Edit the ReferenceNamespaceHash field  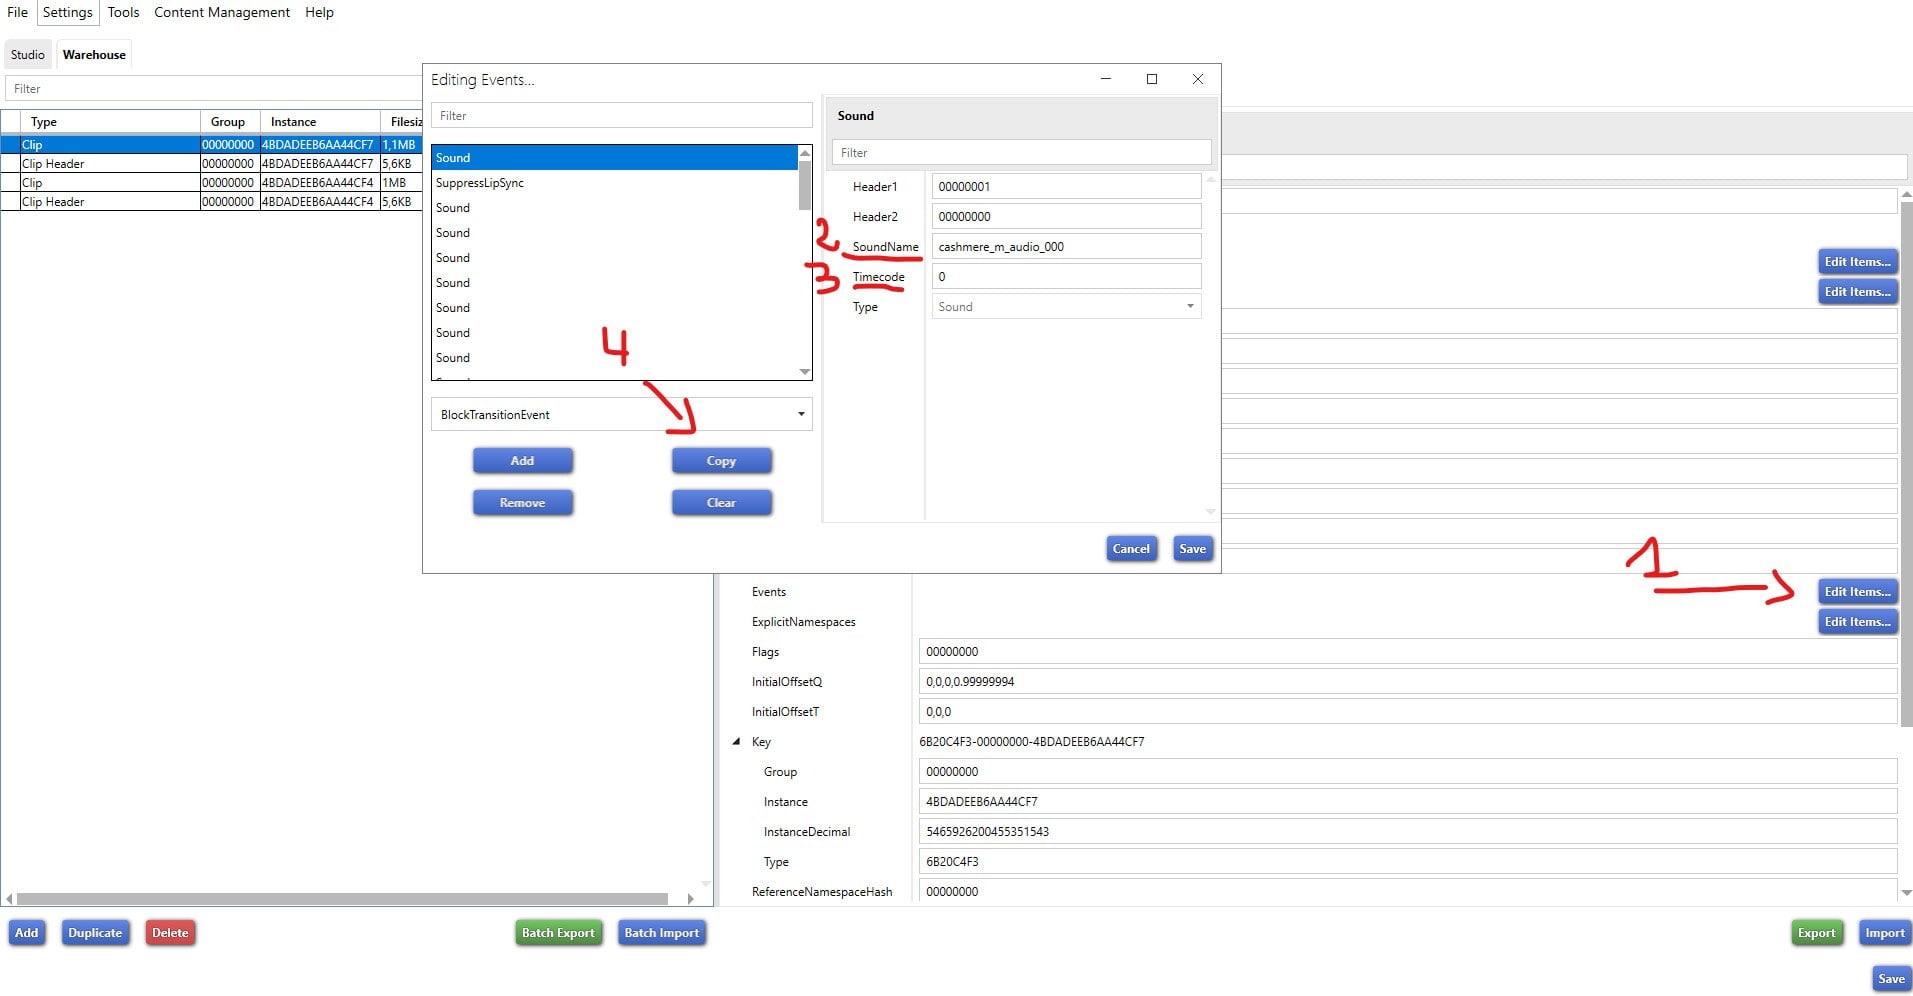click(x=1407, y=892)
